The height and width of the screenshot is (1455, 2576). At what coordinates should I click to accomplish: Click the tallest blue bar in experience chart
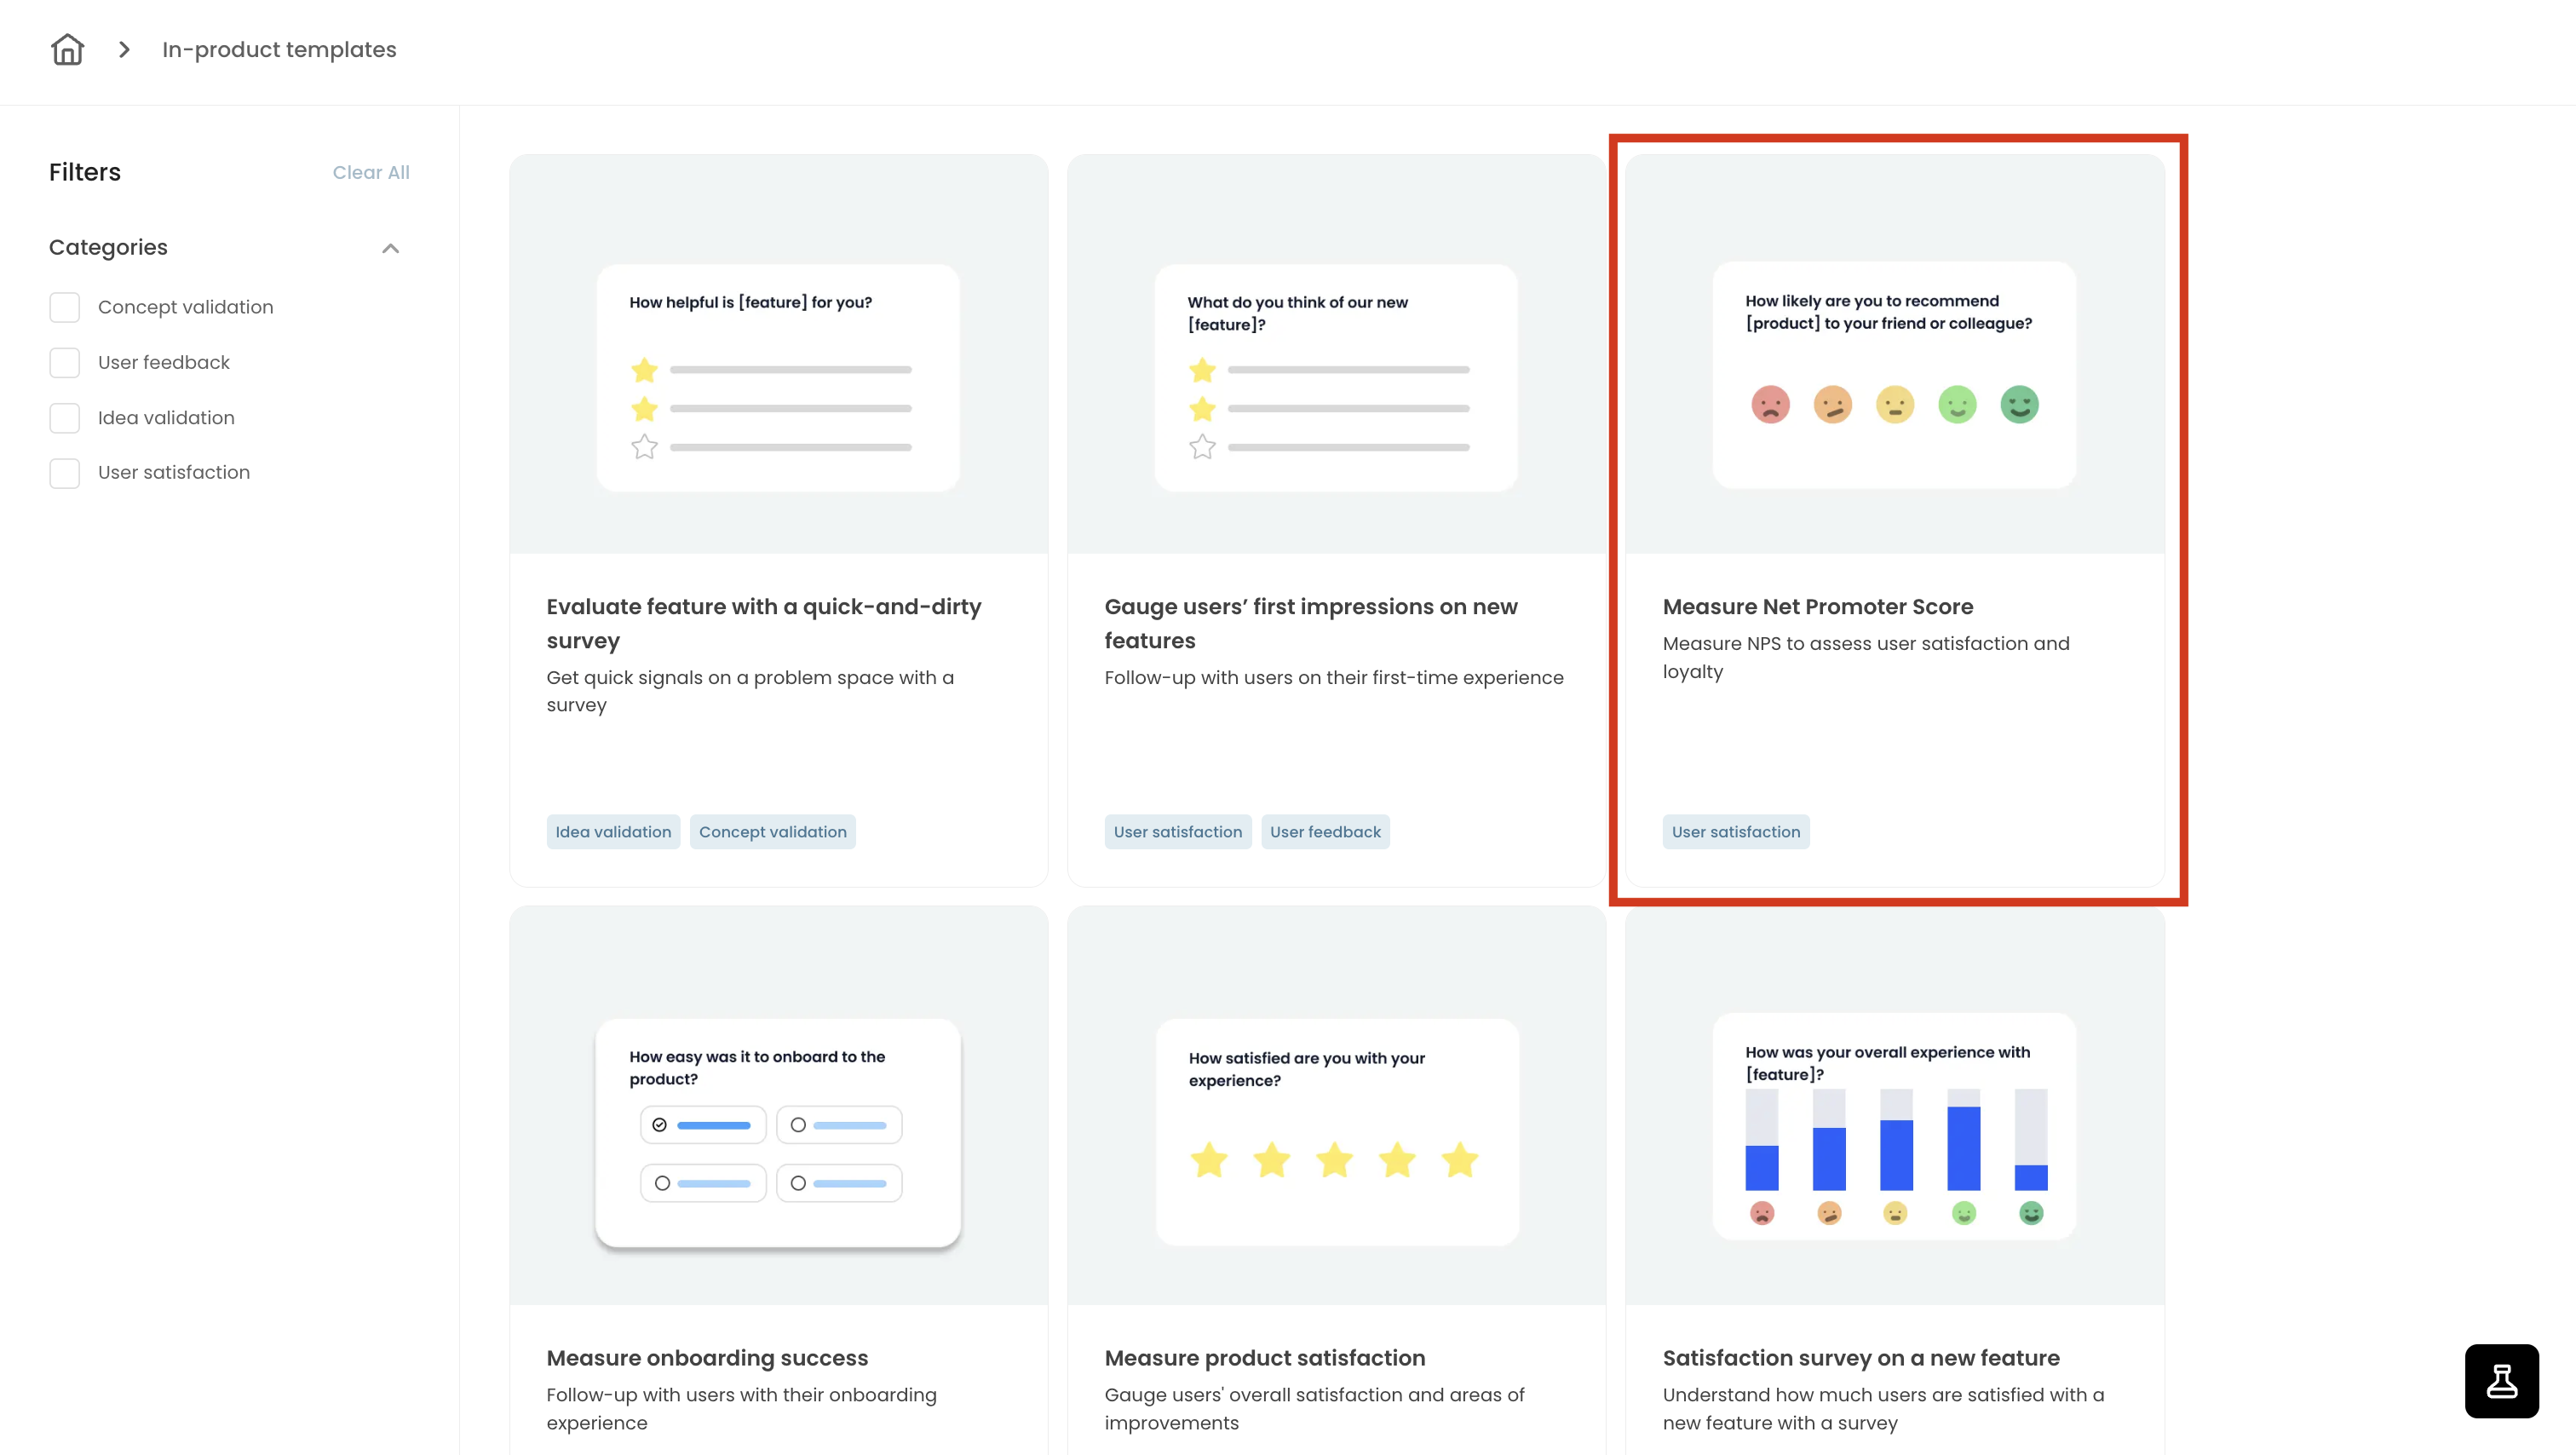click(x=1963, y=1148)
